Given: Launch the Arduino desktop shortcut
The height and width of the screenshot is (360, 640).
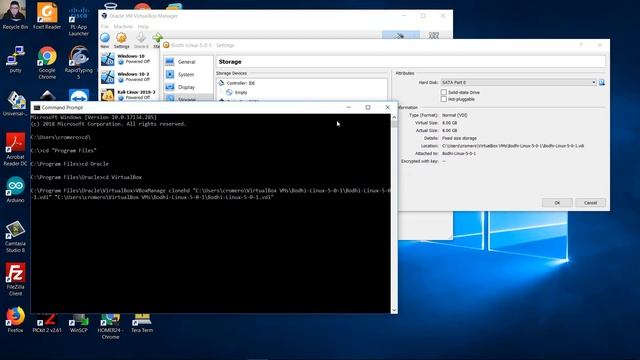Looking at the screenshot, I should pos(15,189).
